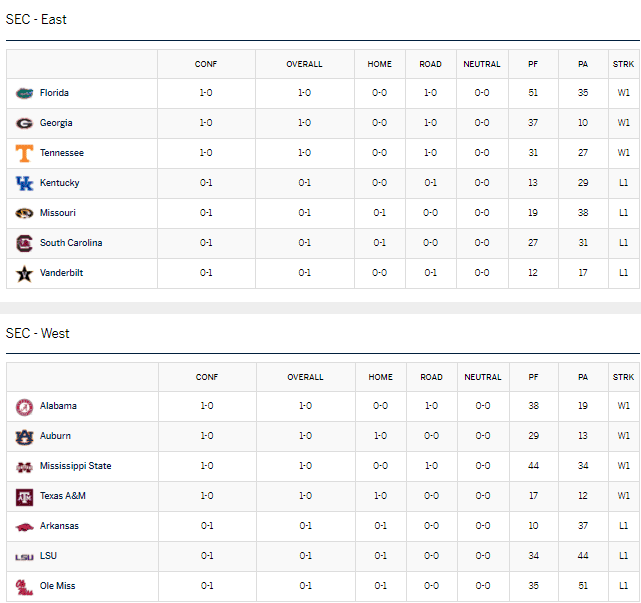Click the Georgia Bulldogs G logo

[x=24, y=123]
